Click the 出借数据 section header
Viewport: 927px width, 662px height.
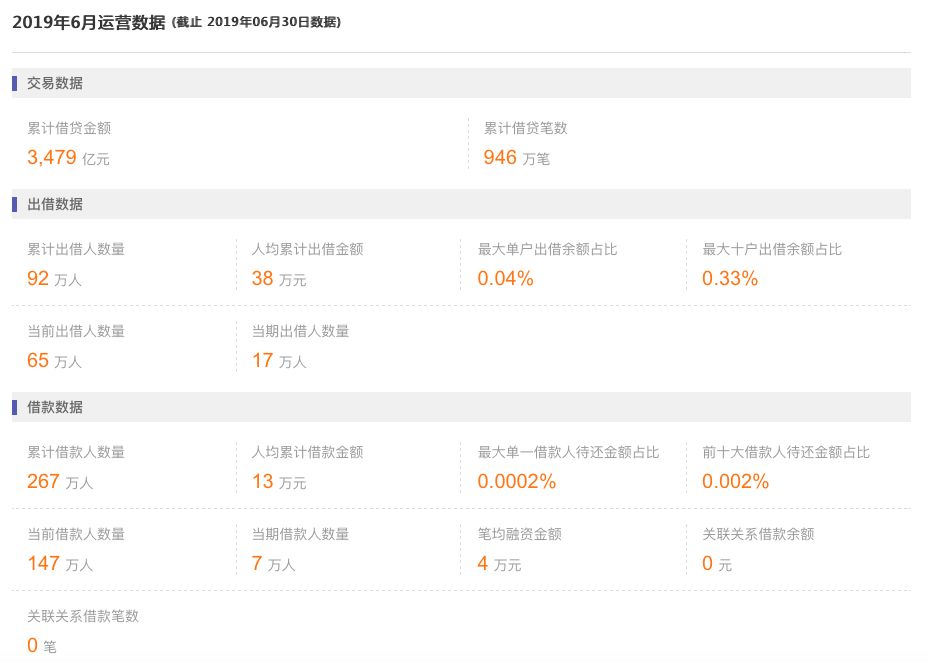point(55,204)
